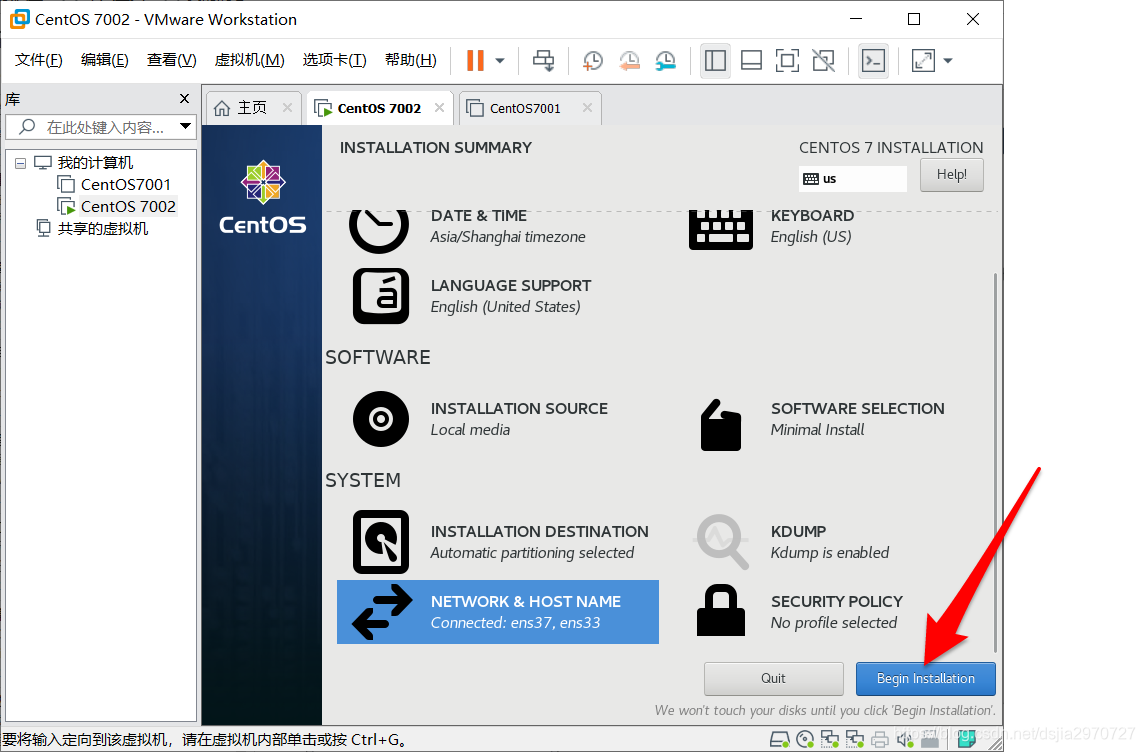The image size is (1145, 752).
Task: Open SOFTWARE SELECTION package icon
Action: pos(721,425)
